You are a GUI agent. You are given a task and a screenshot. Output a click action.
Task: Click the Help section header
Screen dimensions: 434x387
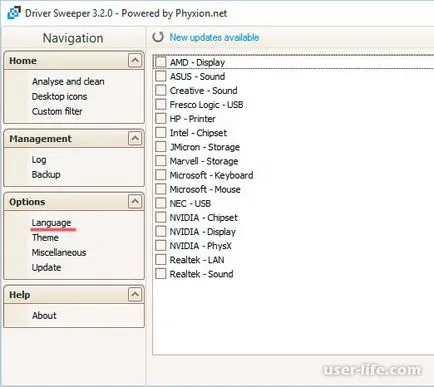click(74, 295)
